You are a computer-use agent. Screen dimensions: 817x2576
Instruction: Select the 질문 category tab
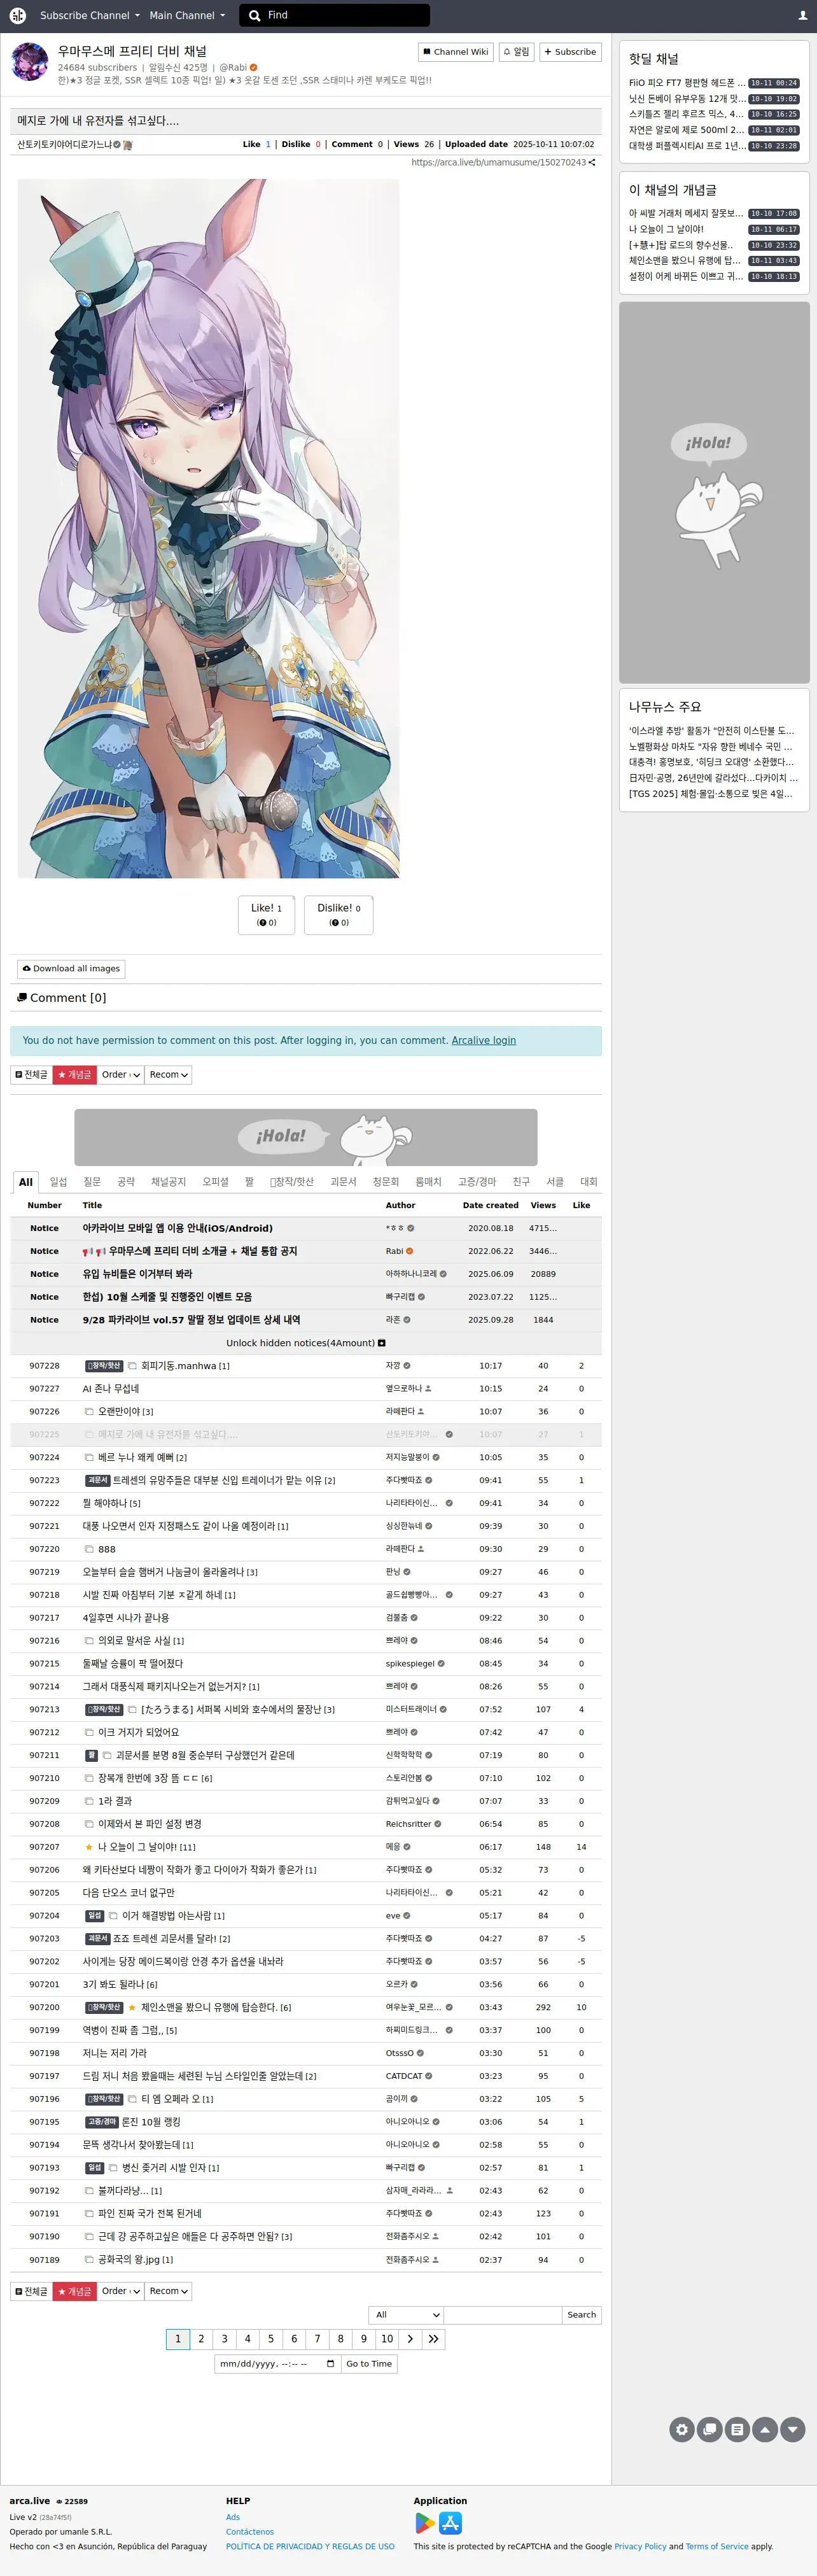92,1182
